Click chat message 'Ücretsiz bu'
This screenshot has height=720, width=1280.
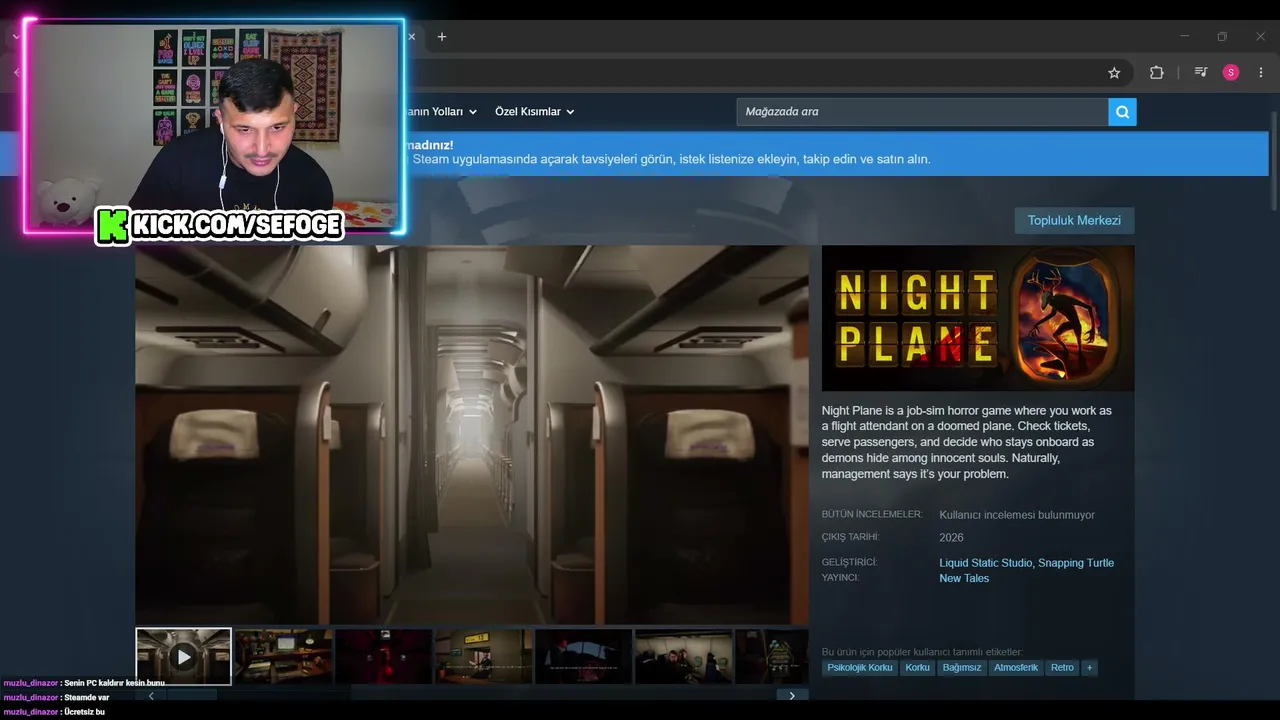click(84, 712)
